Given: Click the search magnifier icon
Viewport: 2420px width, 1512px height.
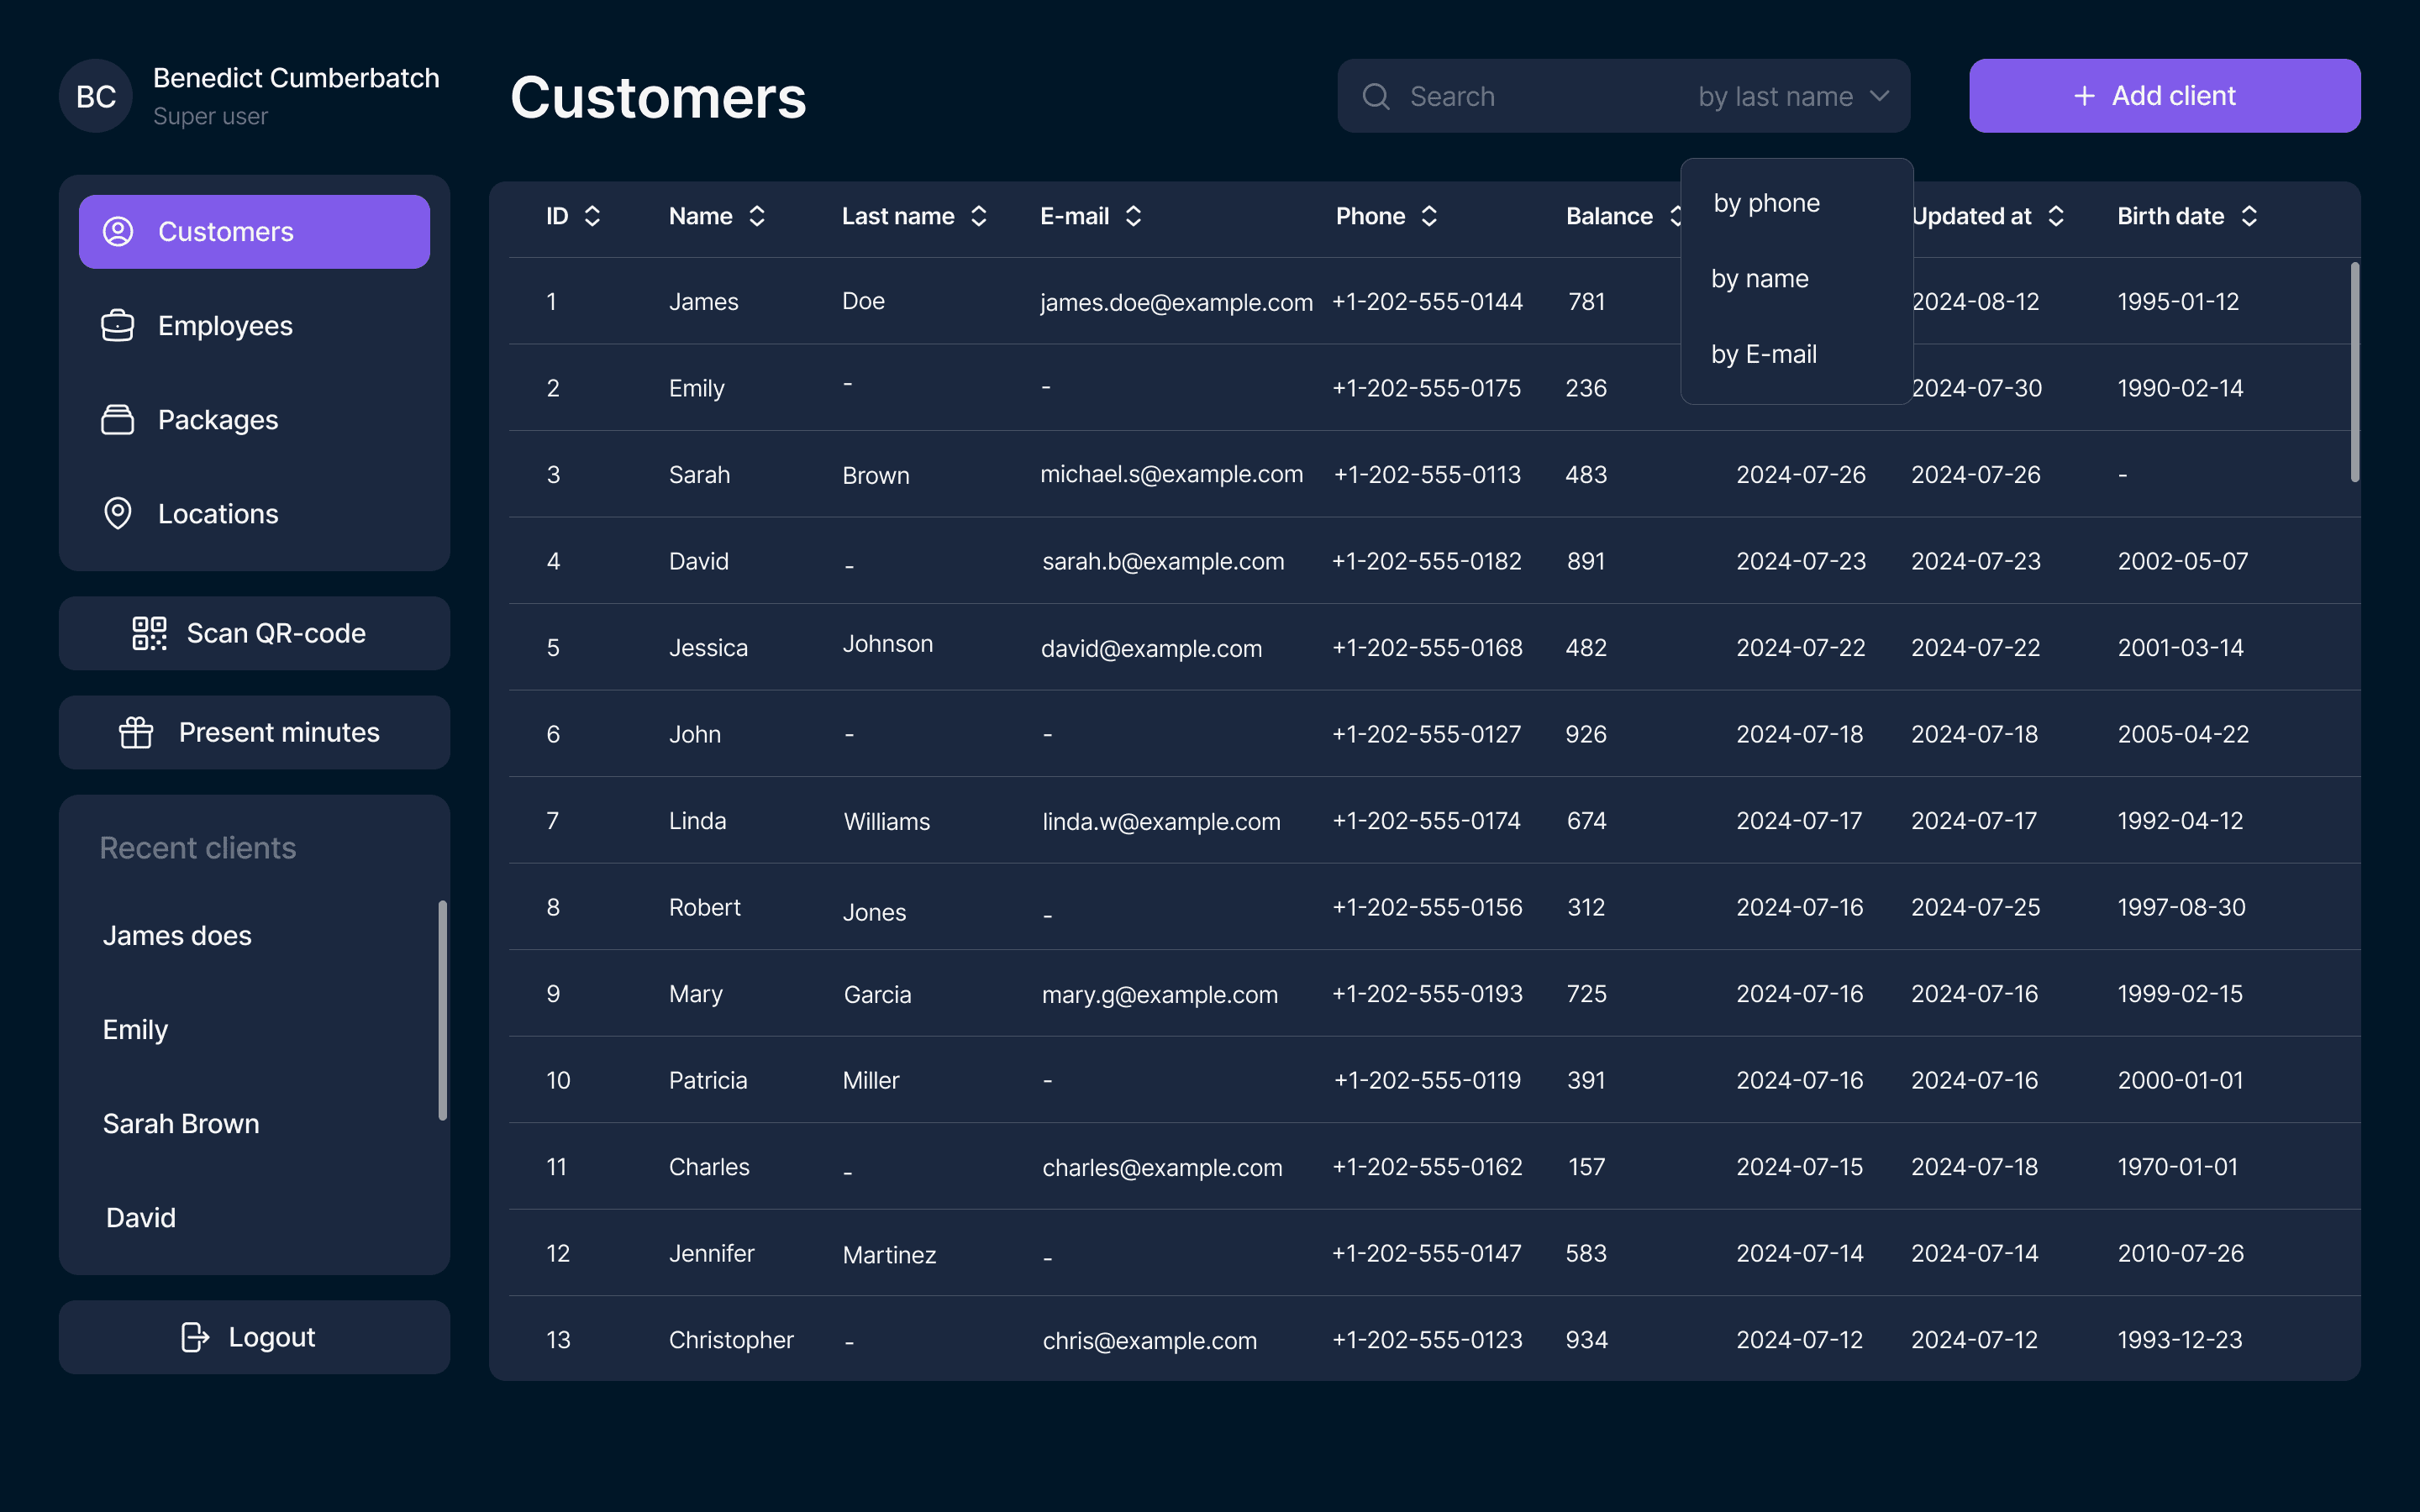Looking at the screenshot, I should tap(1376, 96).
